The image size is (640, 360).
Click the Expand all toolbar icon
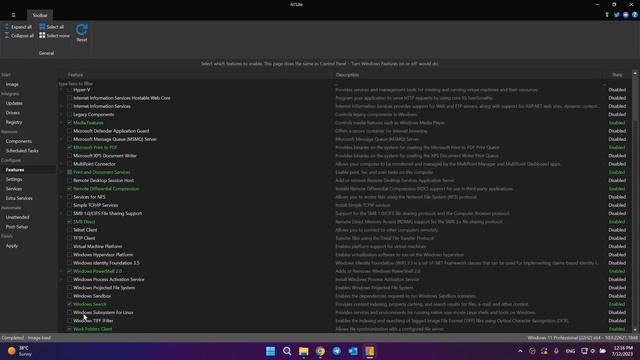(7, 27)
